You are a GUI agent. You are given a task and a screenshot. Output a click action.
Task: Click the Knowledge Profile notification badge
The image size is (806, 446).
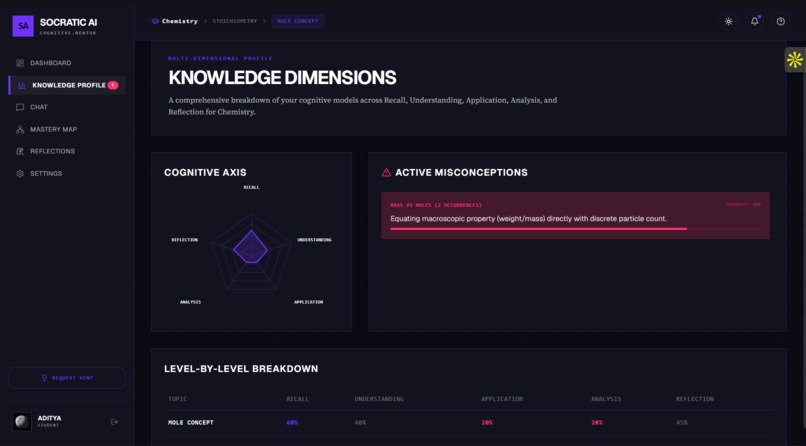[113, 85]
